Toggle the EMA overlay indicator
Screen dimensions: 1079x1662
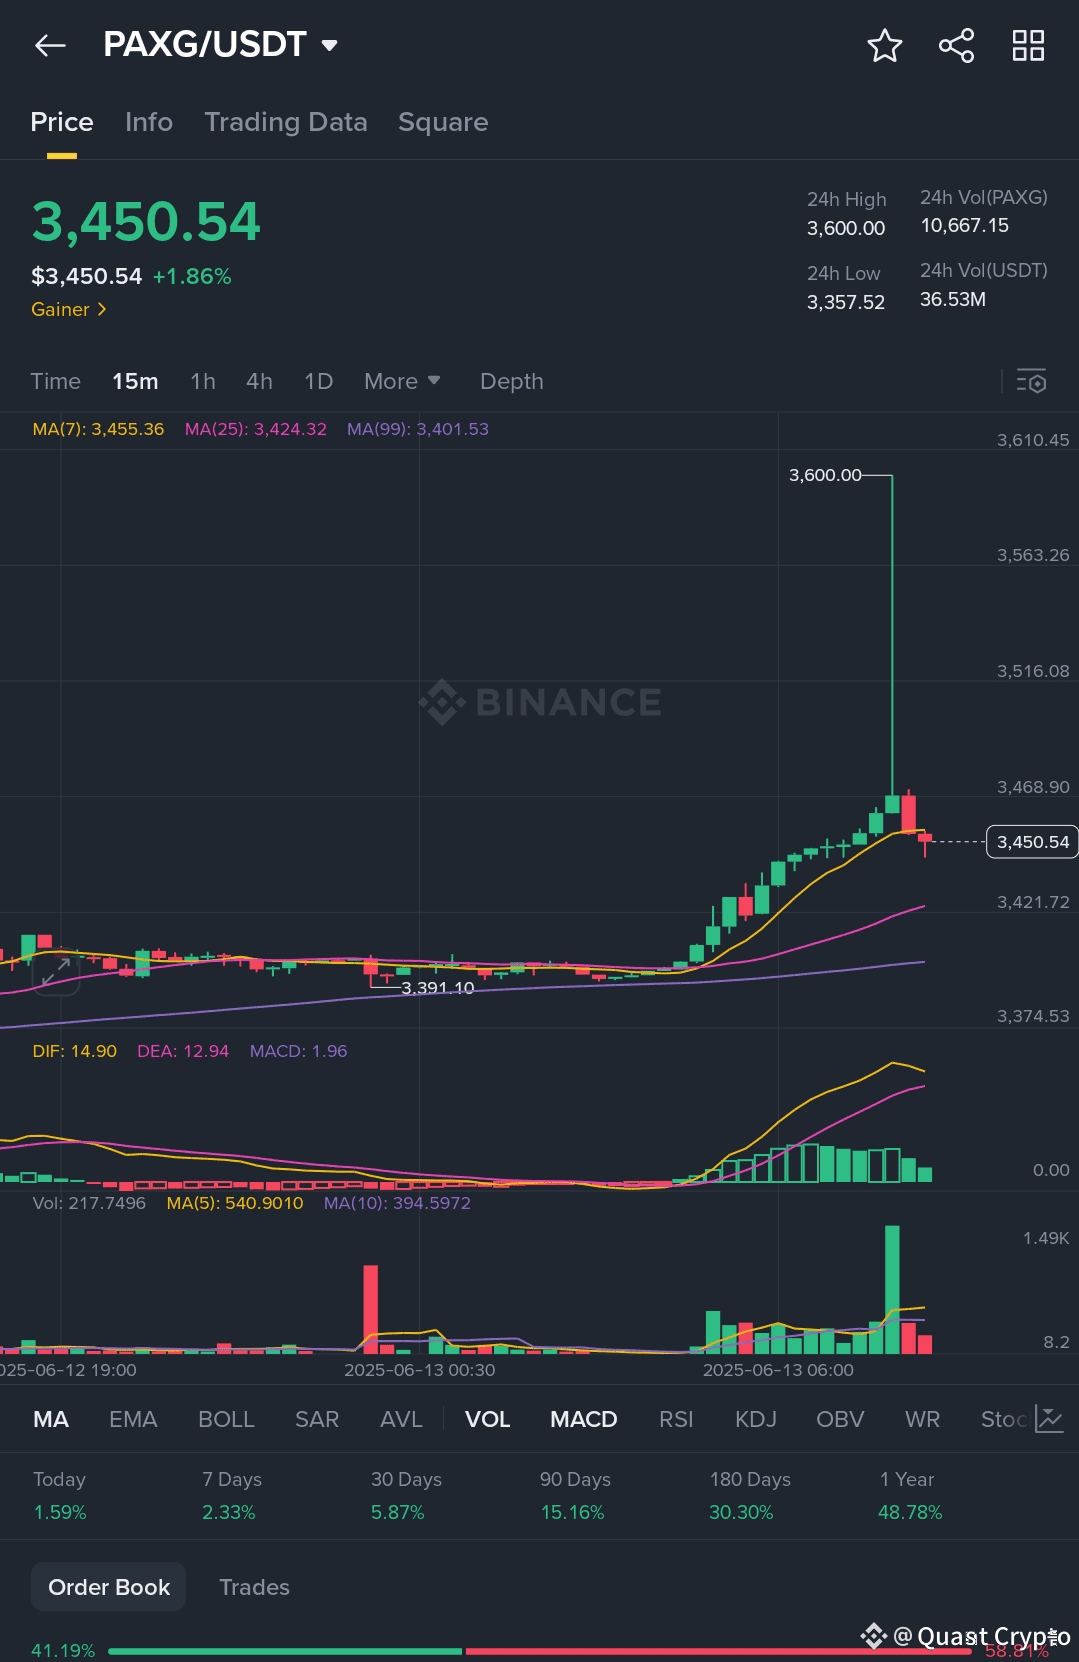[133, 1419]
